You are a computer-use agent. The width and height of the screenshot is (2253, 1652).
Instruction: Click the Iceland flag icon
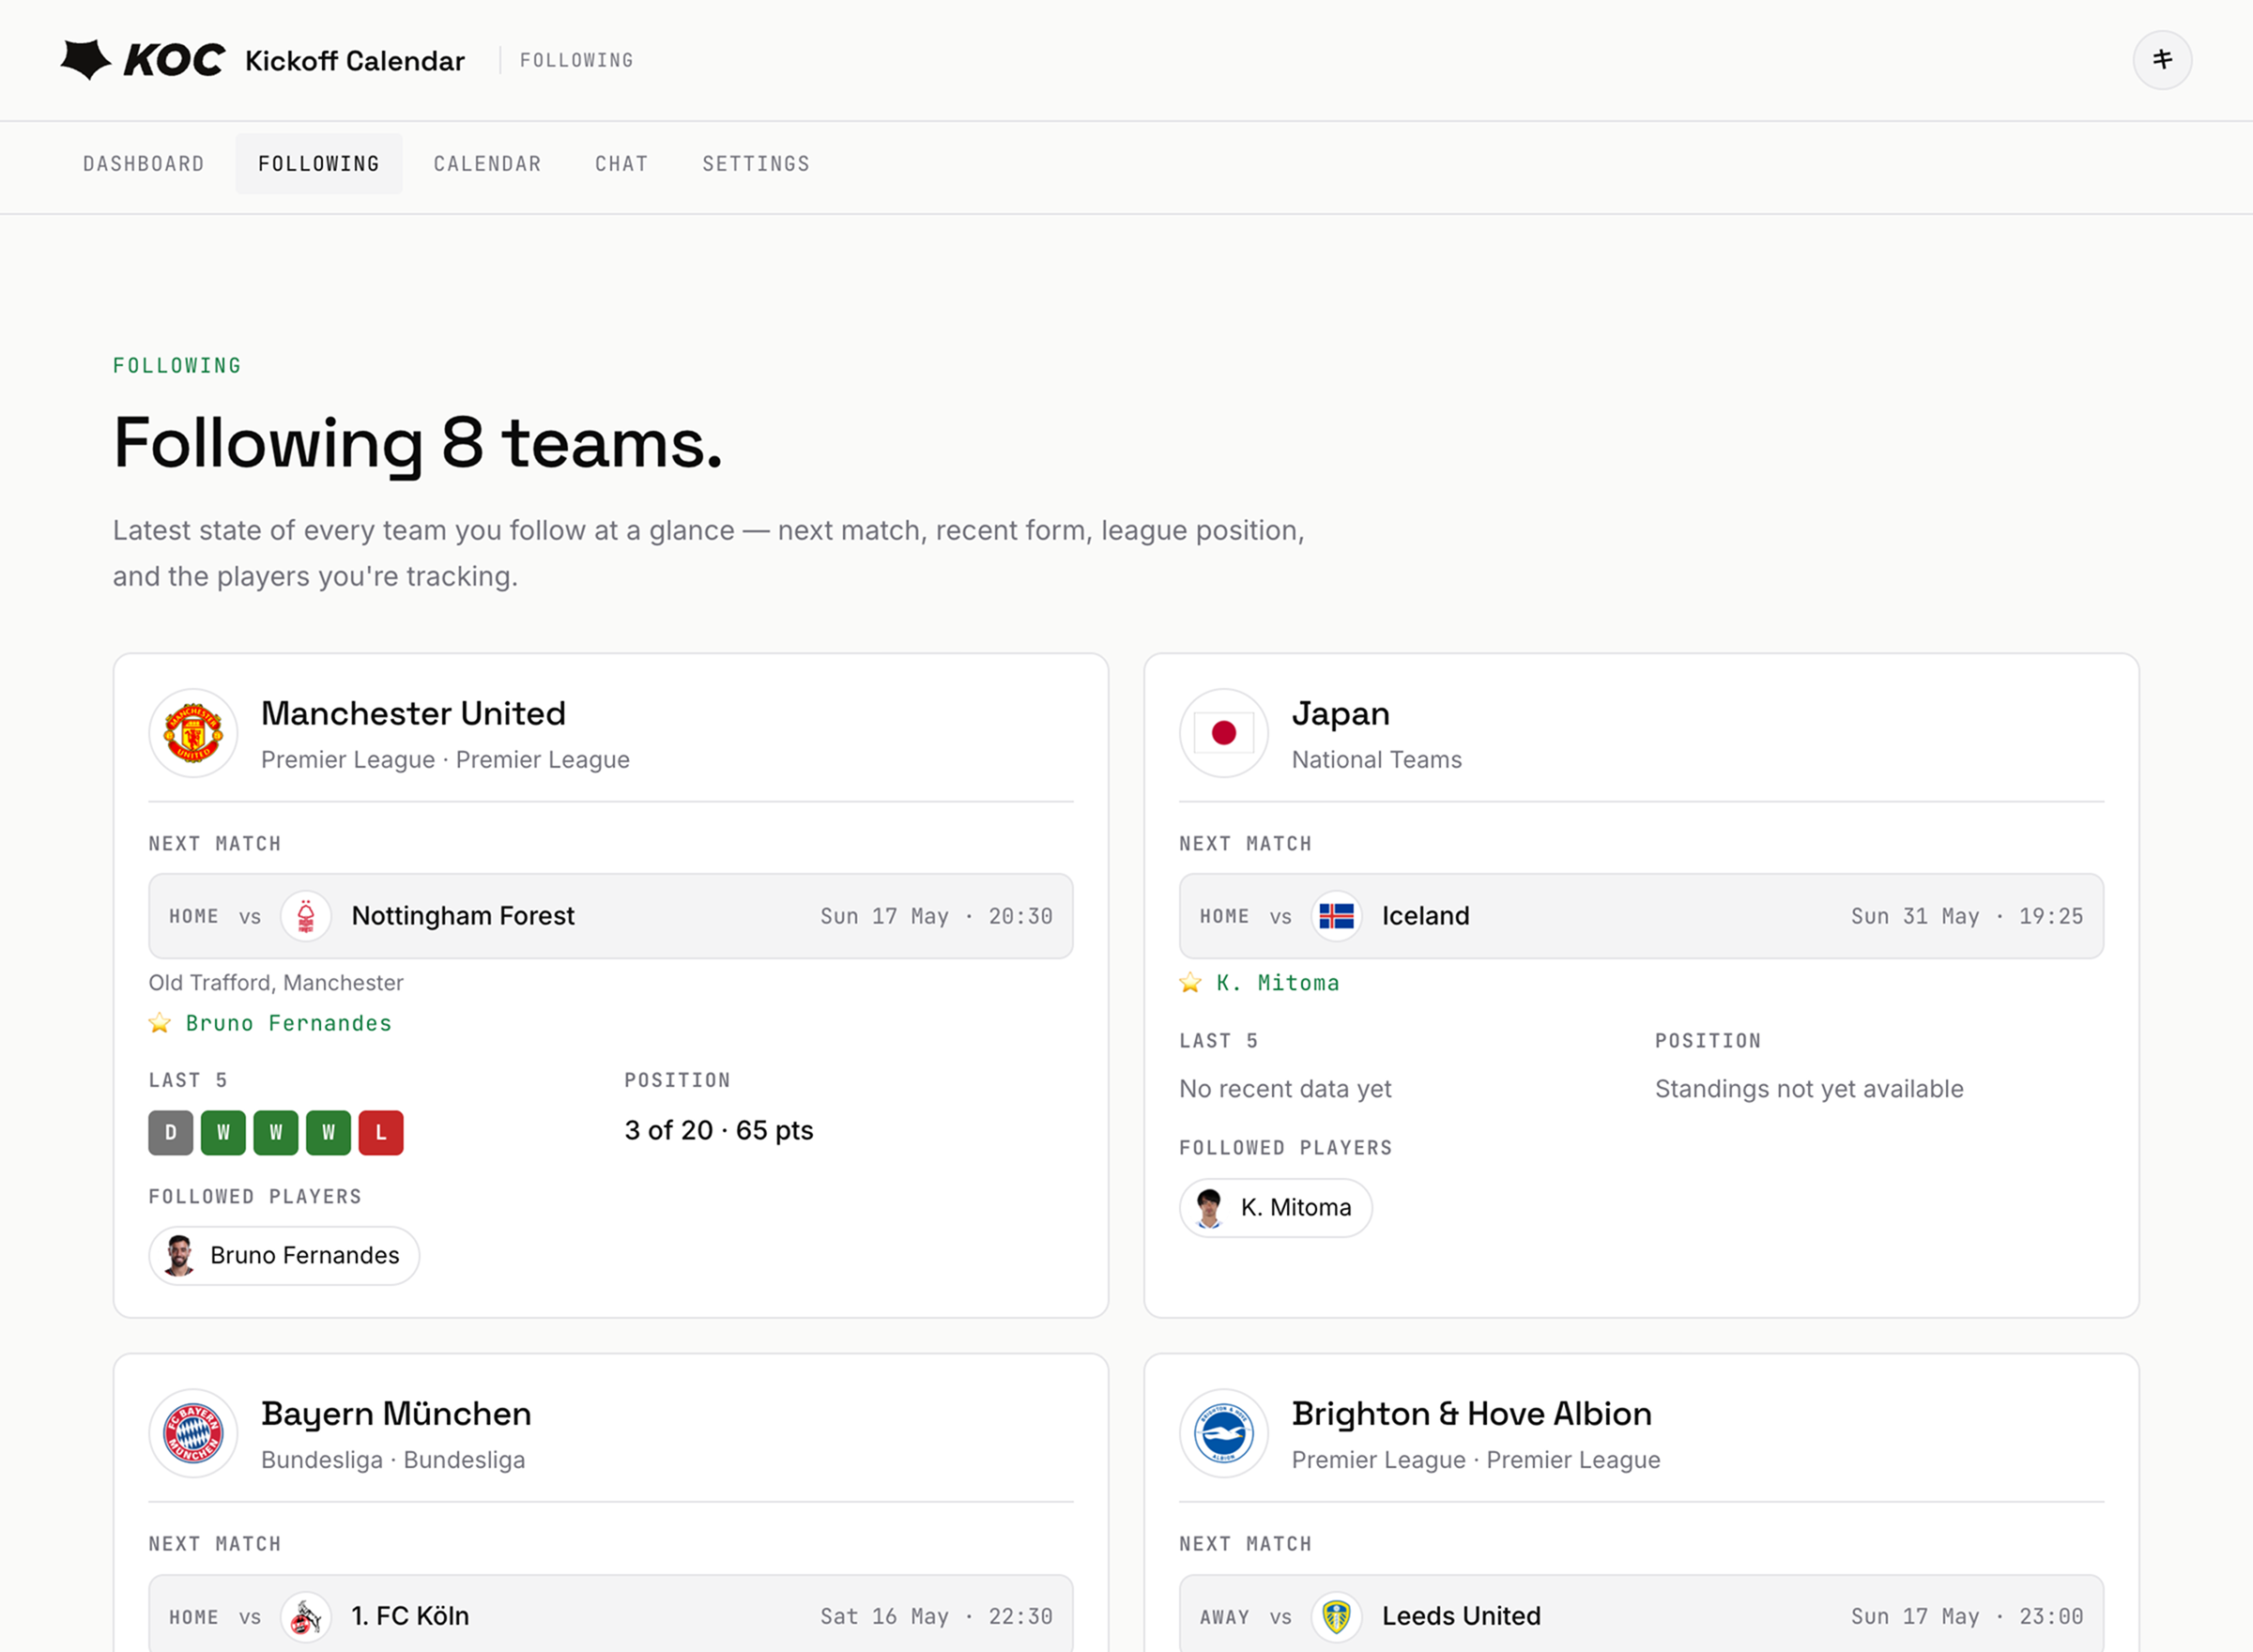(1336, 916)
